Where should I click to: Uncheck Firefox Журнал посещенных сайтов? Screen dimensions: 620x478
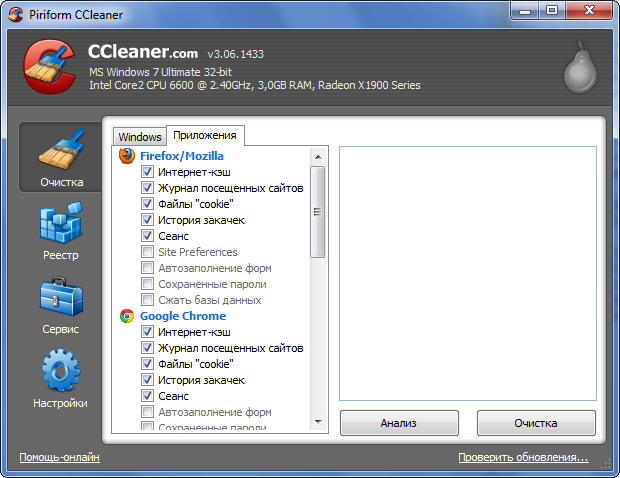click(x=147, y=188)
